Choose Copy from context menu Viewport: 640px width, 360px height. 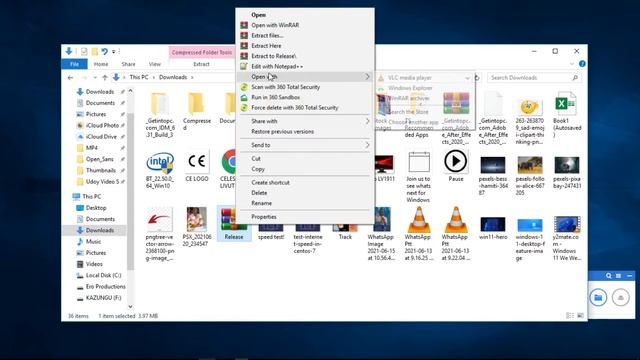point(258,169)
